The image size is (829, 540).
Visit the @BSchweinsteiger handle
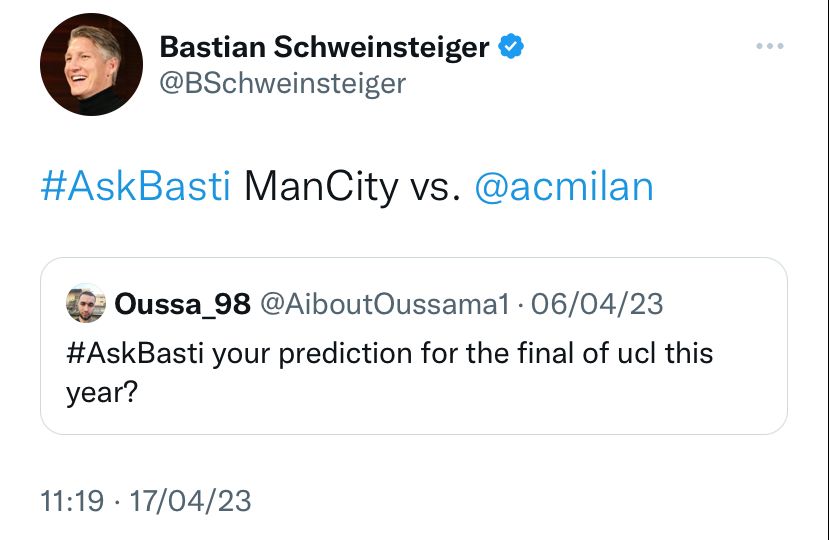pyautogui.click(x=283, y=83)
